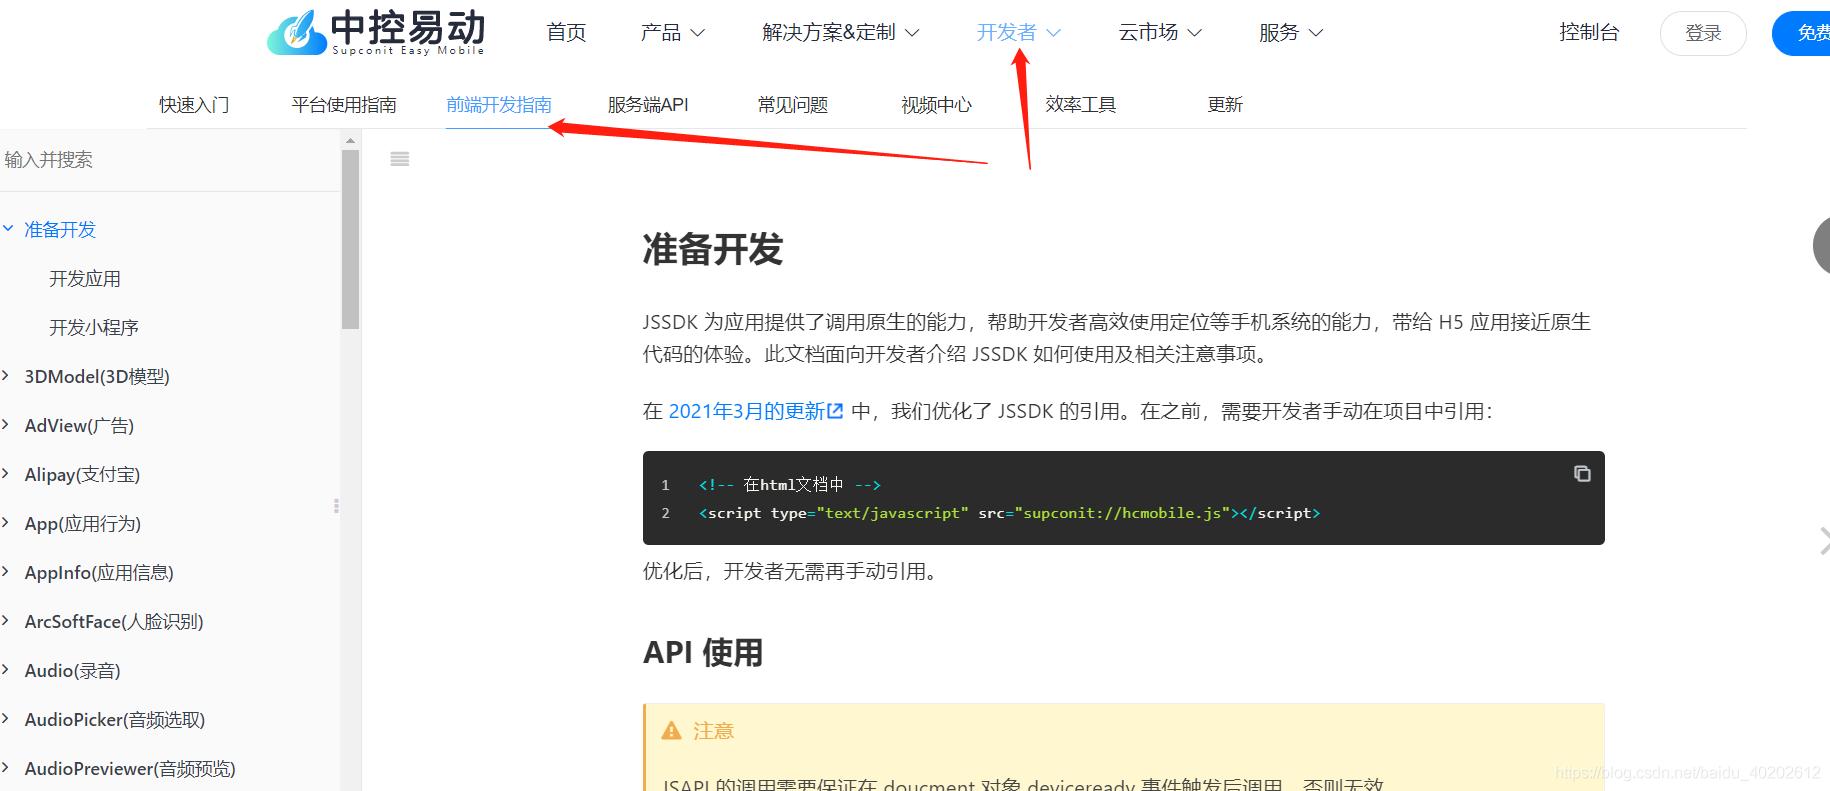Click the 准备开发 page heading
Screen dimensions: 1830x791
pos(713,250)
